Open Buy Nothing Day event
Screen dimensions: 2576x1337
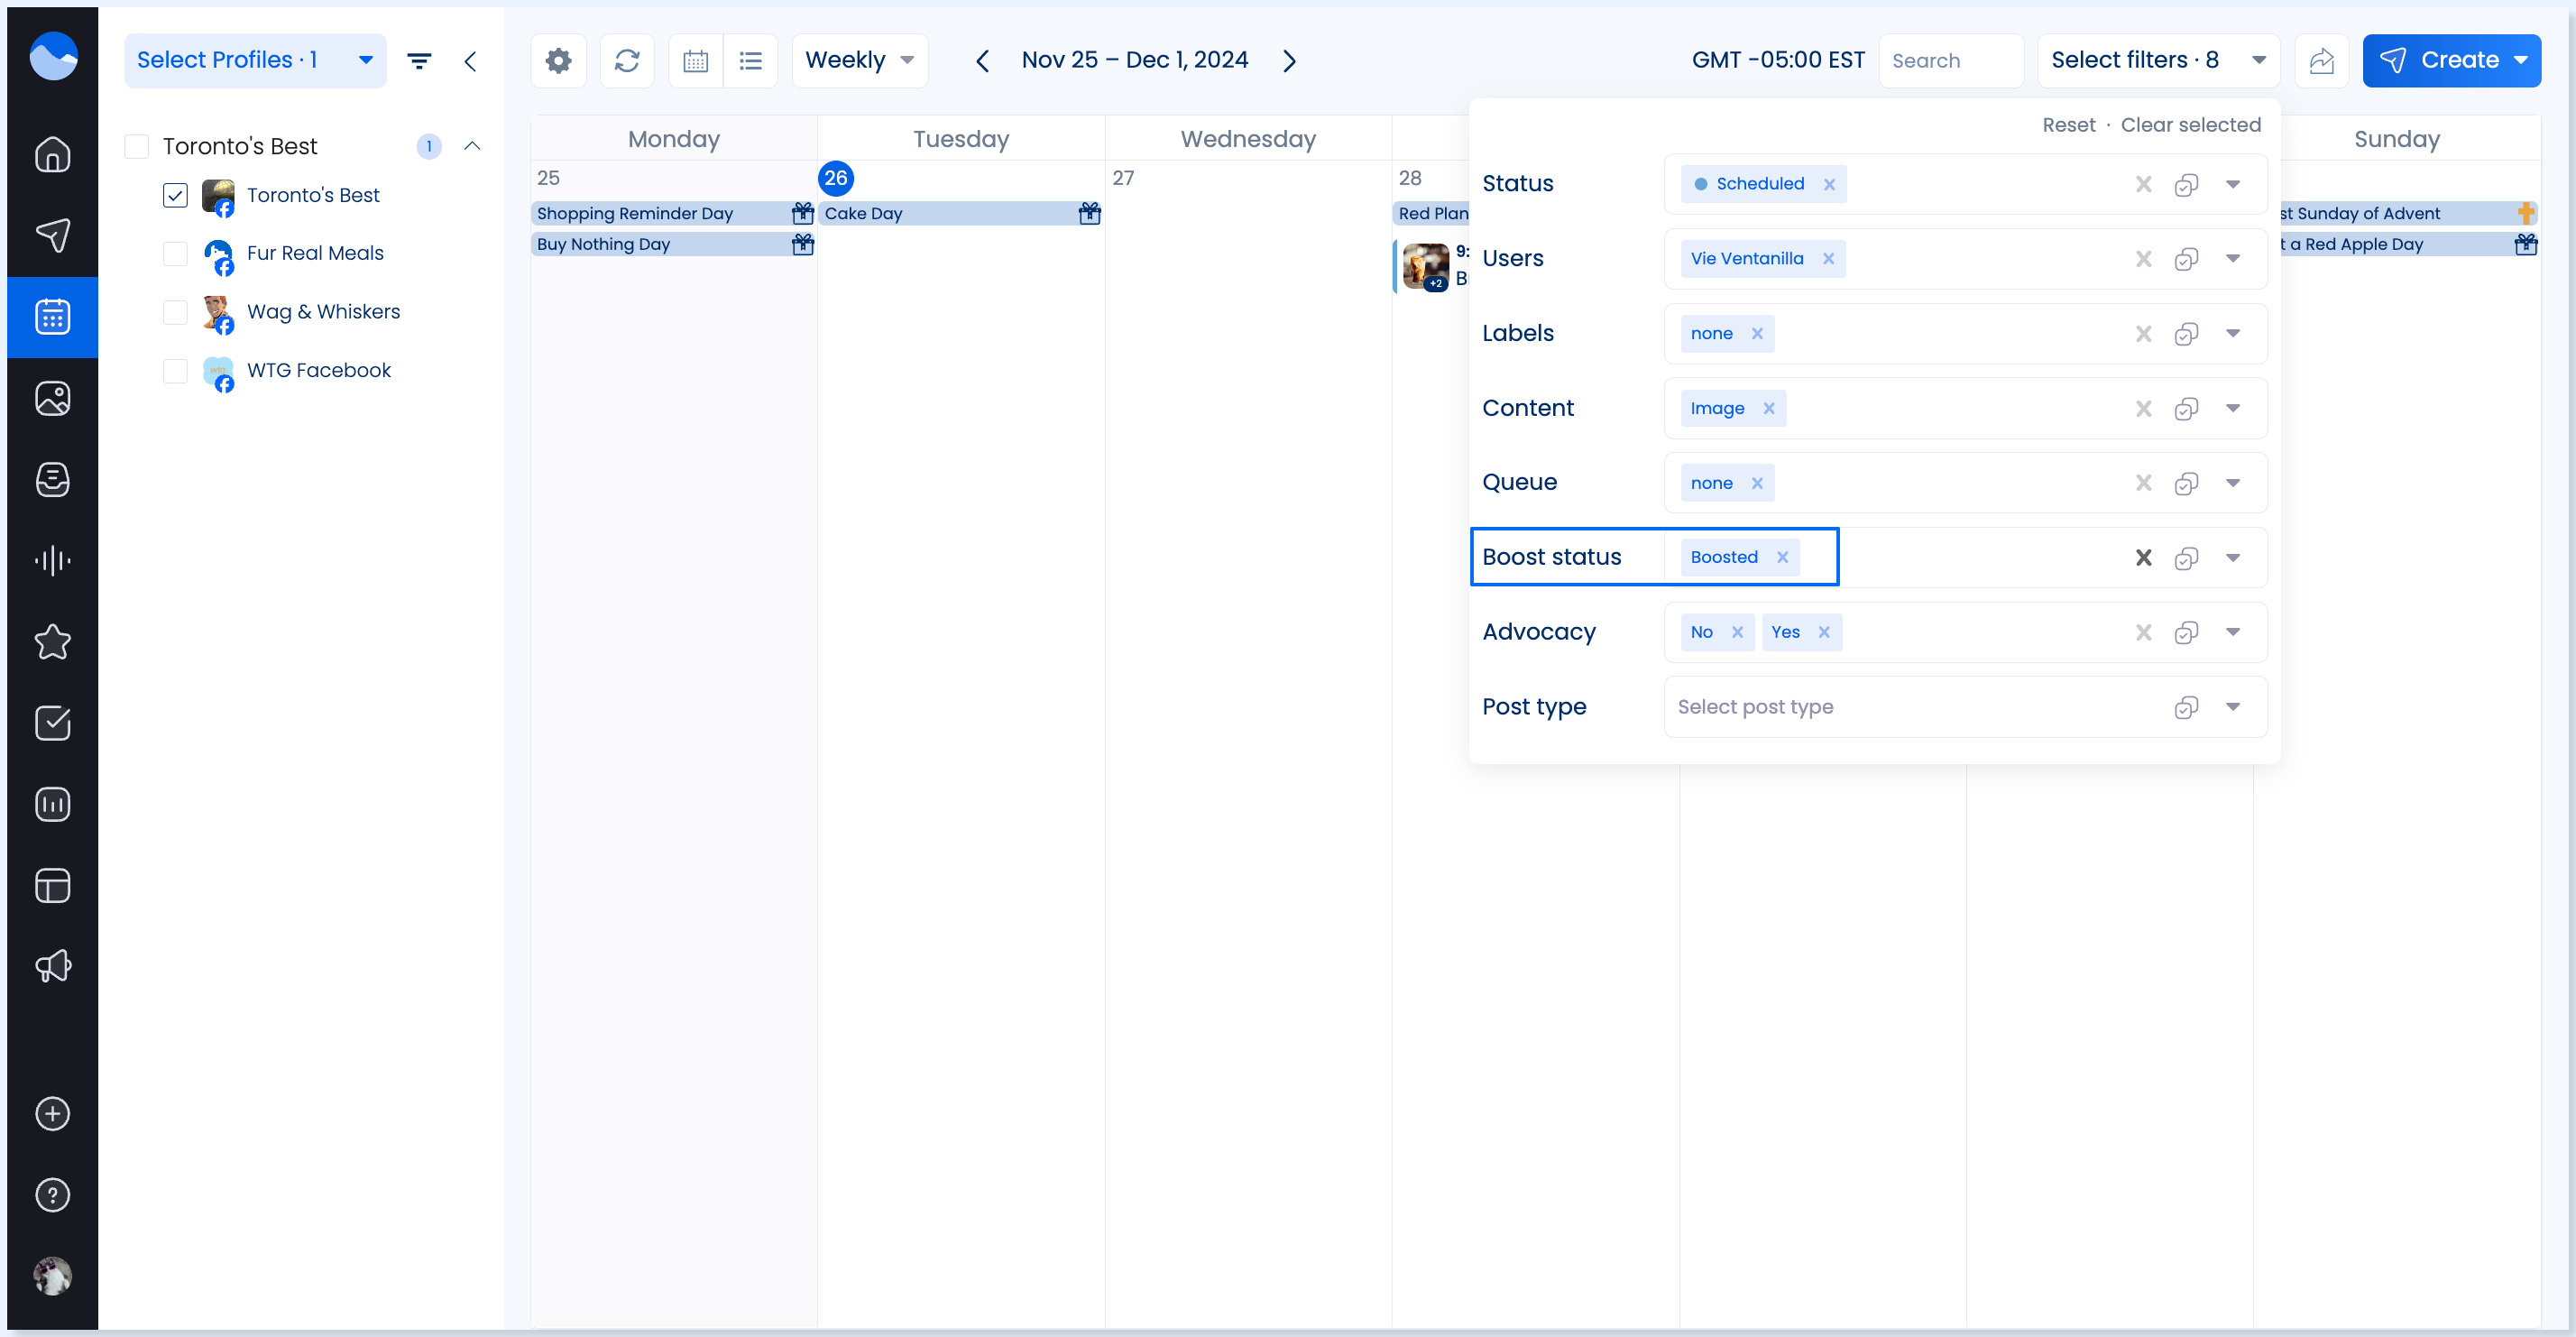click(673, 244)
